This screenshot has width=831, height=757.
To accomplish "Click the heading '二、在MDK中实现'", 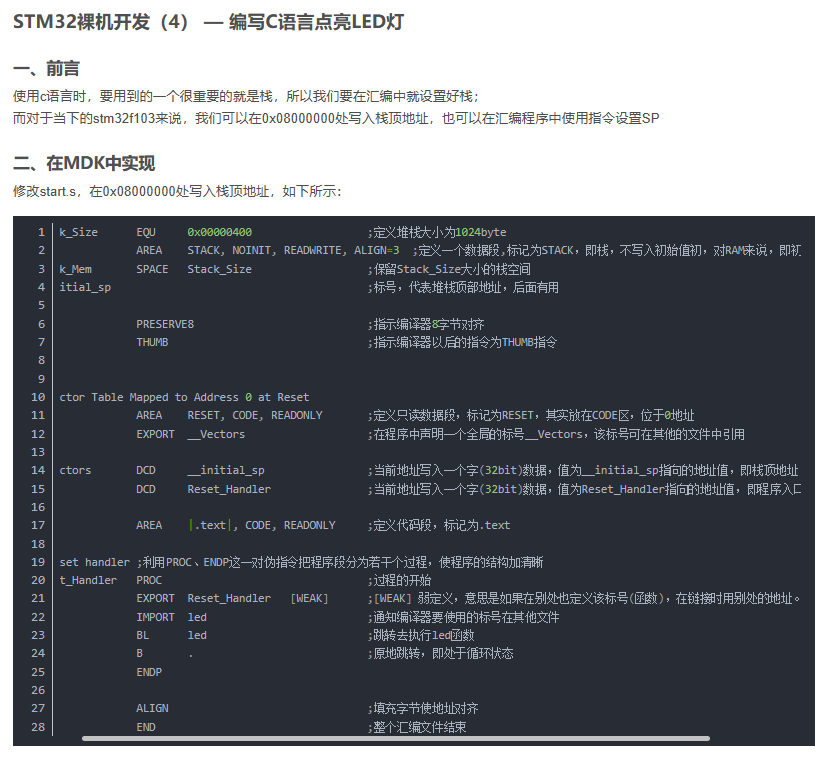I will click(84, 163).
